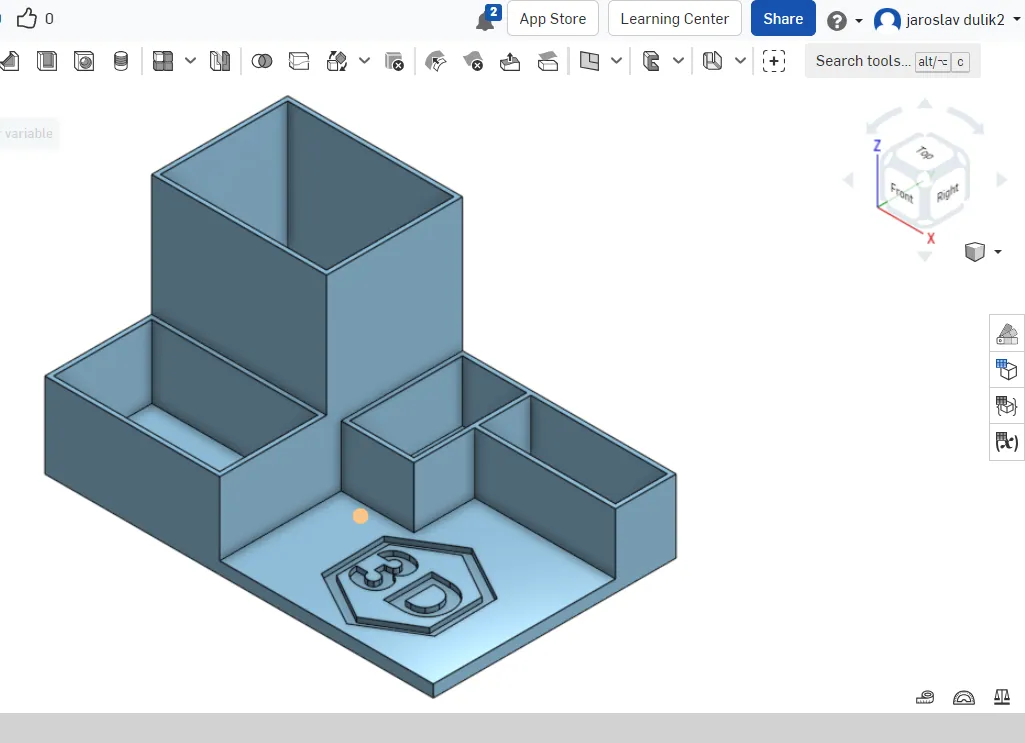
Task: Click the like thumbs-up icon
Action: [x=26, y=19]
